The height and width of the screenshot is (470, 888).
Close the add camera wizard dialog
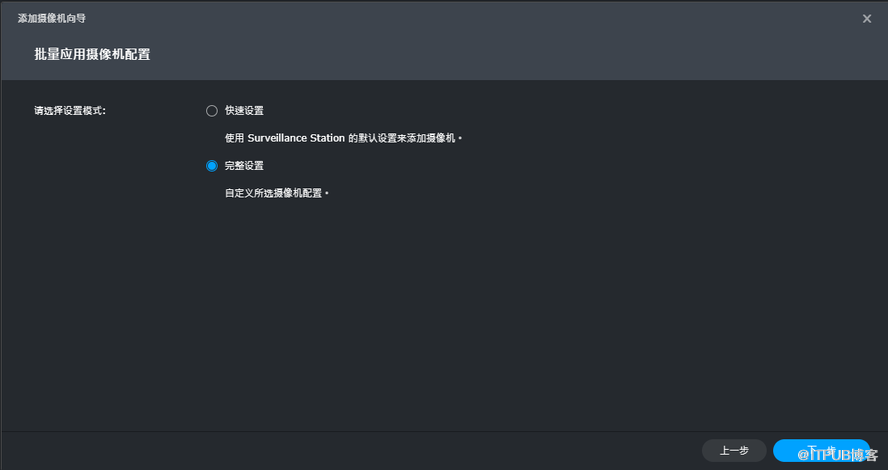coord(867,18)
